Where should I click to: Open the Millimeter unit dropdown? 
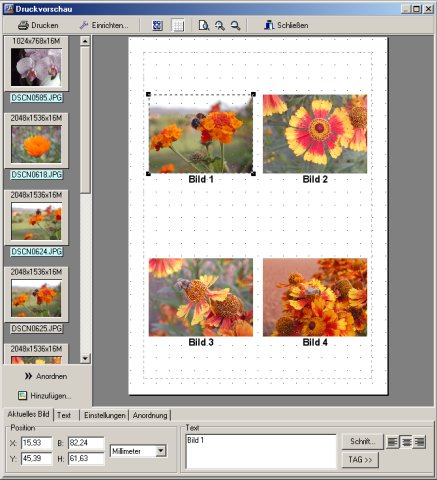click(161, 451)
